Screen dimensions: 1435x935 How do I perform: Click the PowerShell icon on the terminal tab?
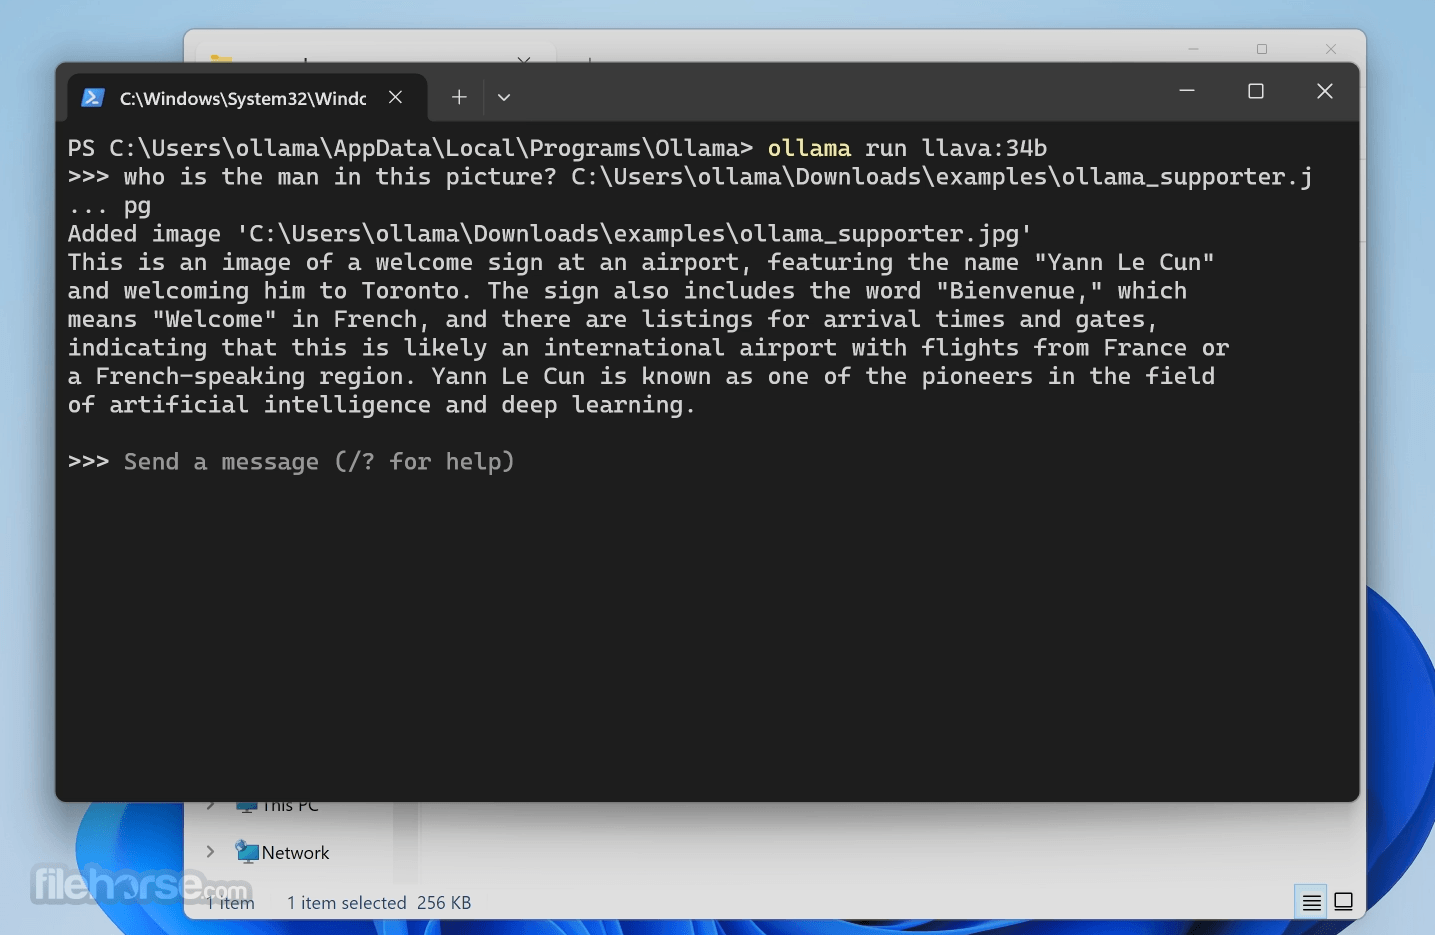[x=93, y=98]
